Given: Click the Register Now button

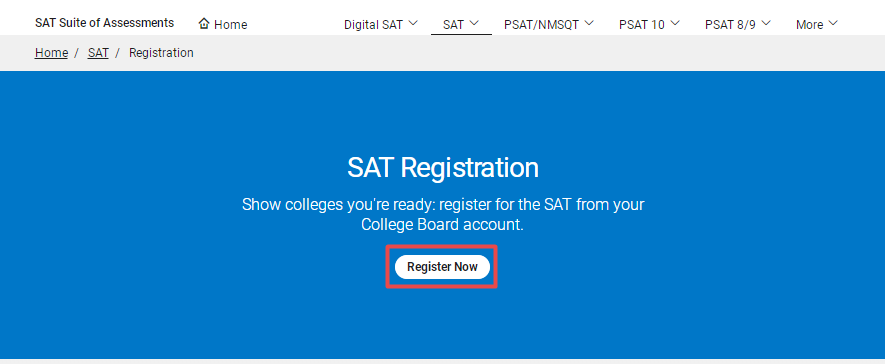Looking at the screenshot, I should (x=442, y=266).
